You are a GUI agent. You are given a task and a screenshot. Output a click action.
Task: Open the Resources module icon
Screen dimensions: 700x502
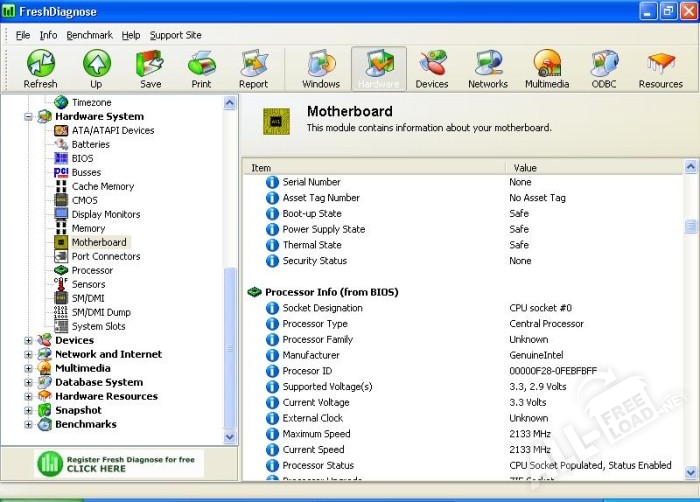pos(660,68)
